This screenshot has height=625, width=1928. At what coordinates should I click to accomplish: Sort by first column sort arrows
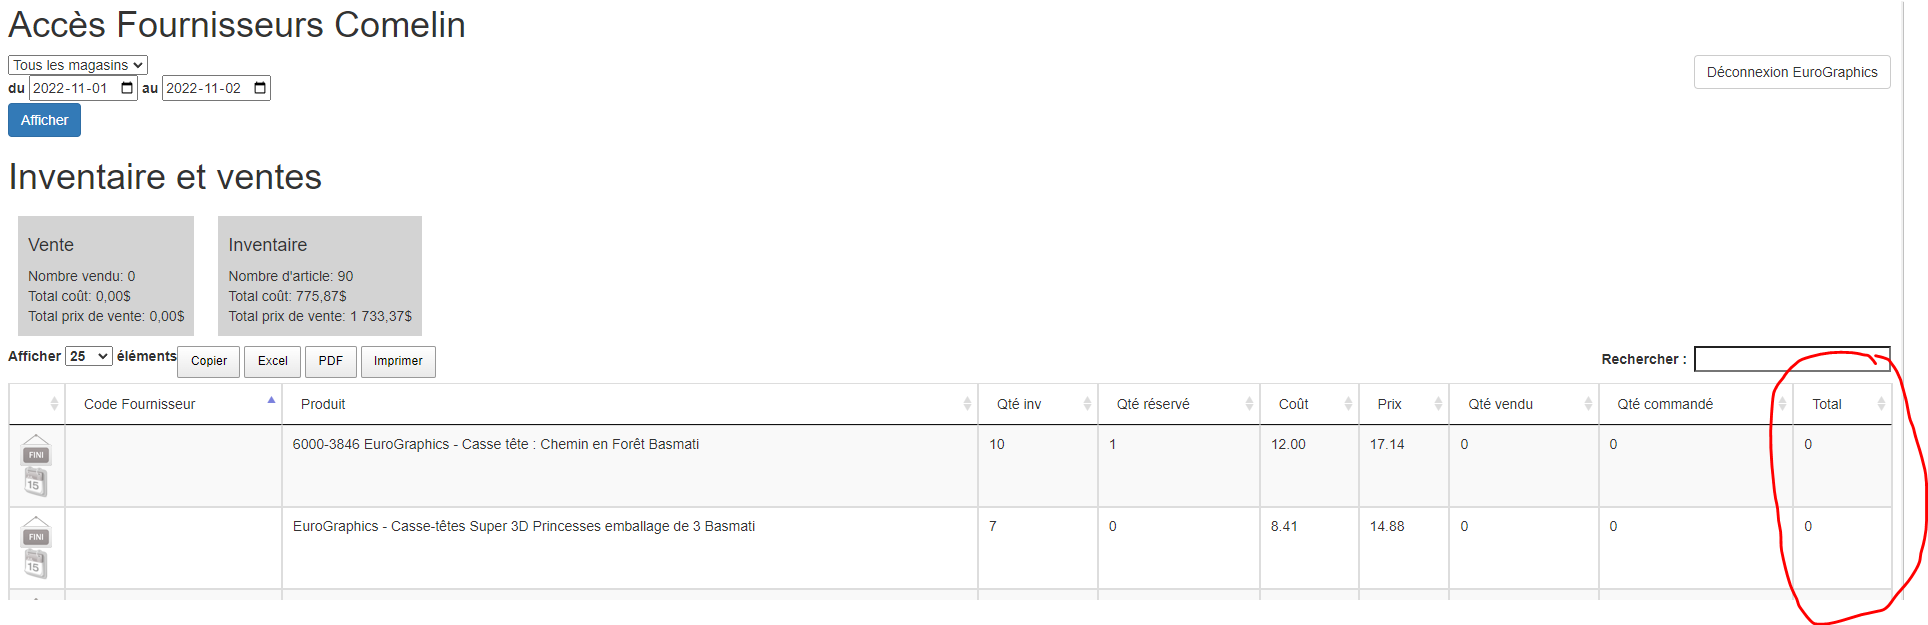pyautogui.click(x=54, y=404)
